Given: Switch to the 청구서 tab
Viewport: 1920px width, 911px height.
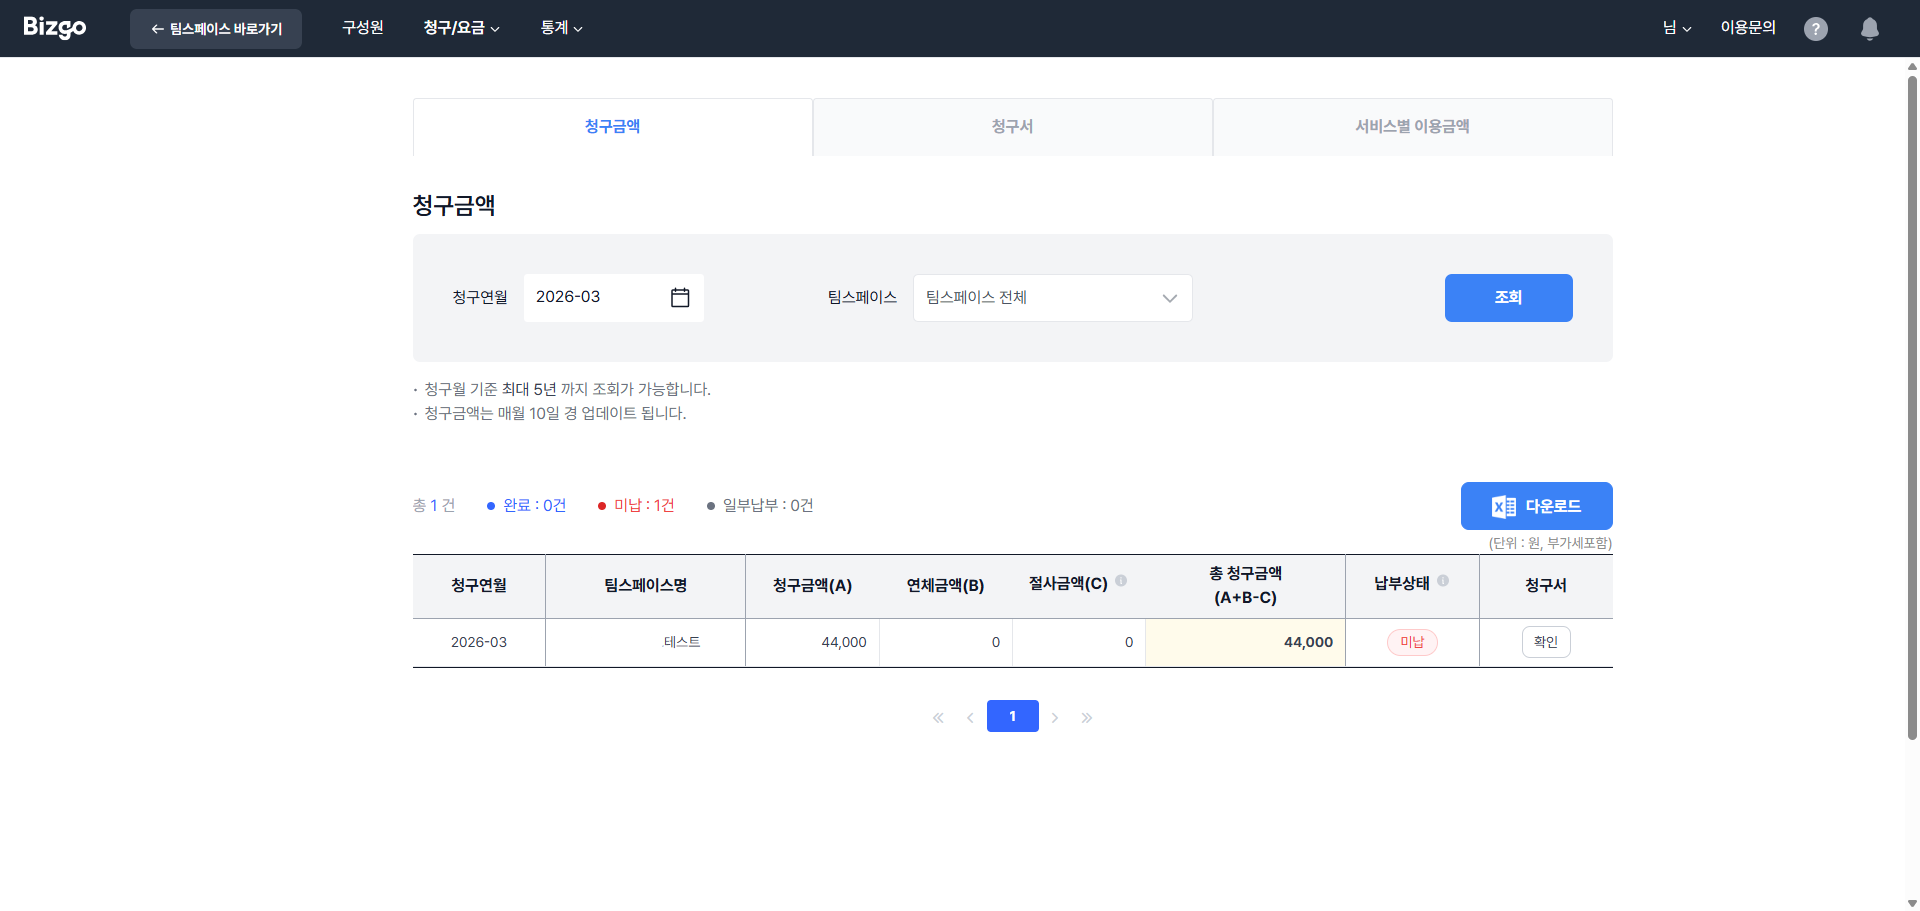Looking at the screenshot, I should [x=1012, y=126].
